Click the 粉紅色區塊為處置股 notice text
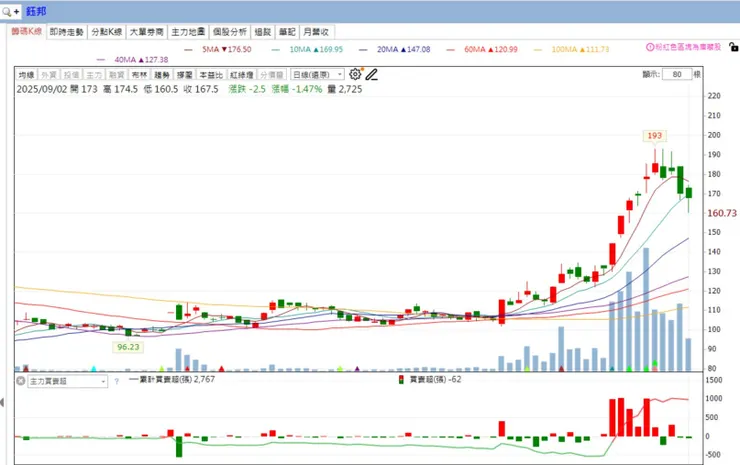This screenshot has width=740, height=465. pyautogui.click(x=688, y=47)
